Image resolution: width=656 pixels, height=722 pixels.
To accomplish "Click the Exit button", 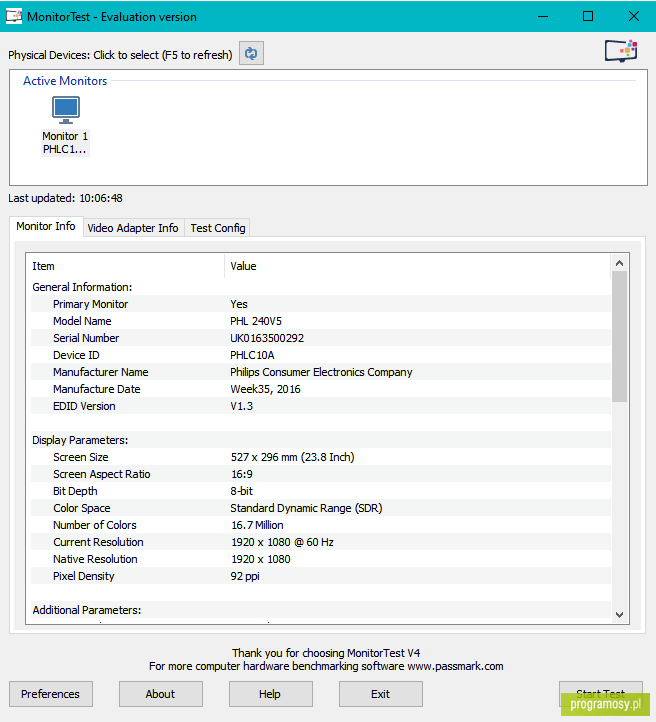I will click(381, 694).
